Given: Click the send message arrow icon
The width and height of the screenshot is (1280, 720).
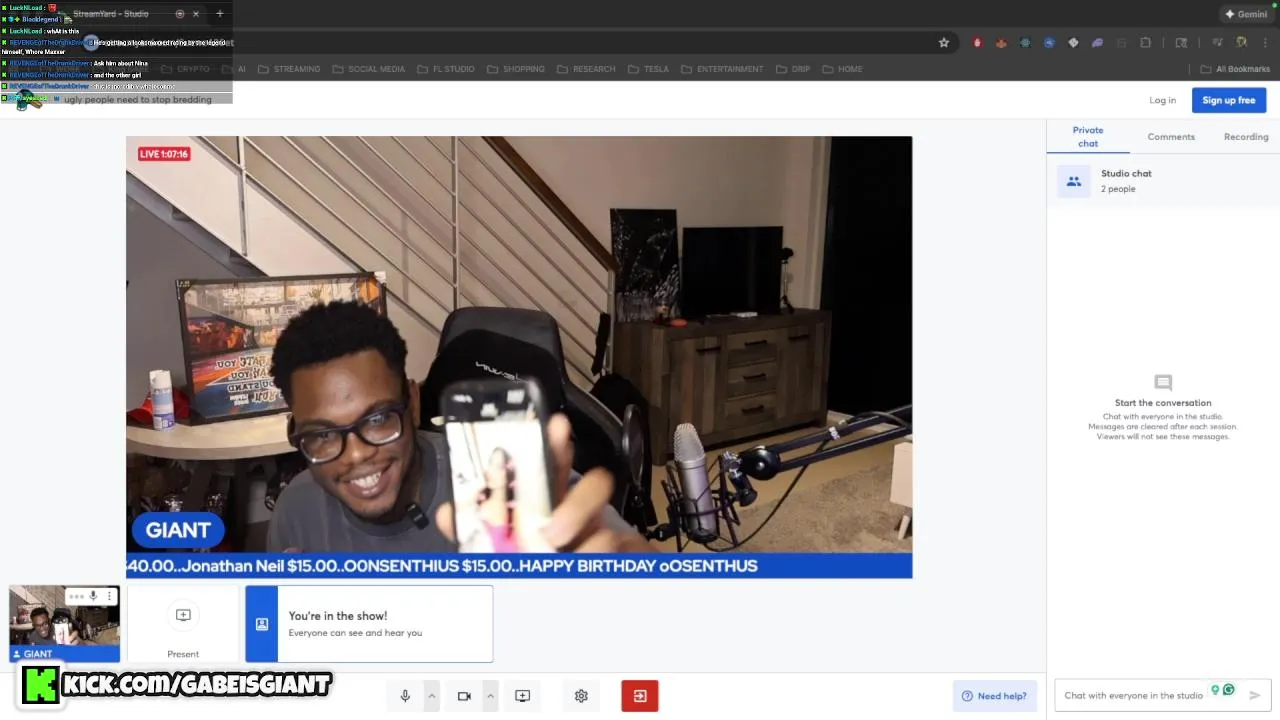Looking at the screenshot, I should click(1255, 695).
